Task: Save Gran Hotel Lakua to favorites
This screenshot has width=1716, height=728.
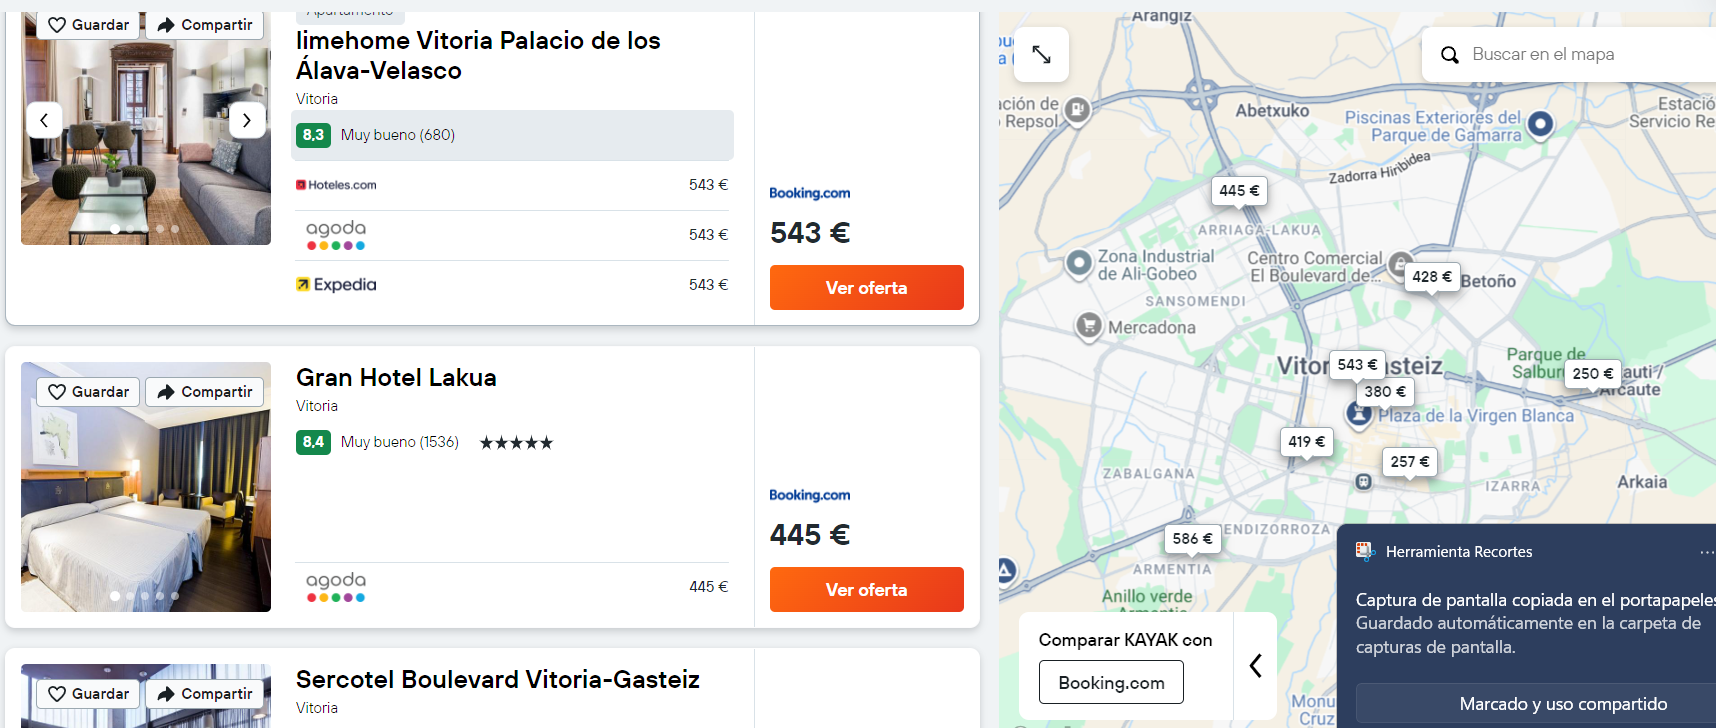Action: coord(89,392)
